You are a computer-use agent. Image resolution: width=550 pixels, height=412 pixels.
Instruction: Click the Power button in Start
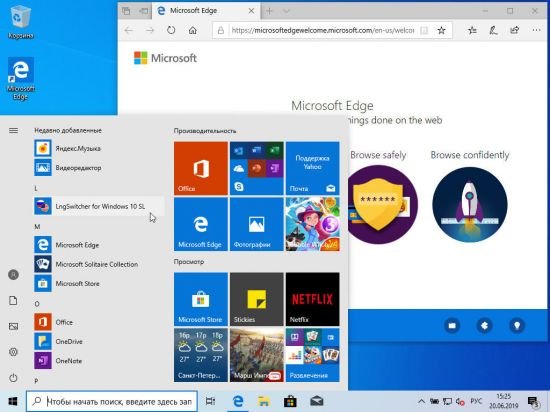pyautogui.click(x=13, y=378)
